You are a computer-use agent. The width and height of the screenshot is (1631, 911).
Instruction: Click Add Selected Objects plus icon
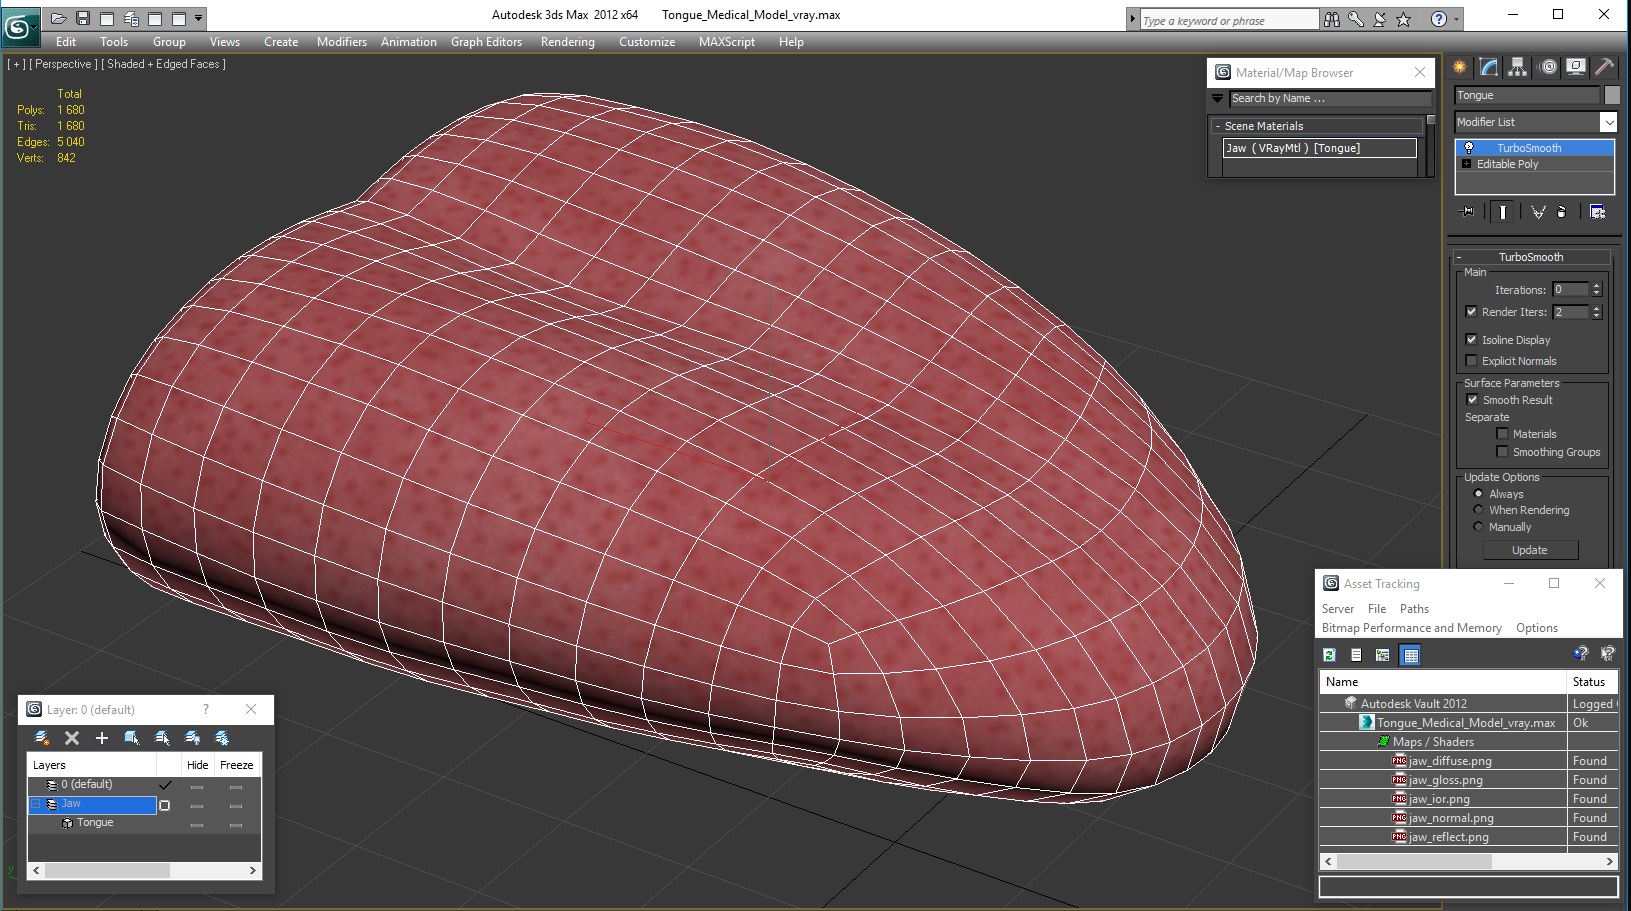pyautogui.click(x=102, y=738)
